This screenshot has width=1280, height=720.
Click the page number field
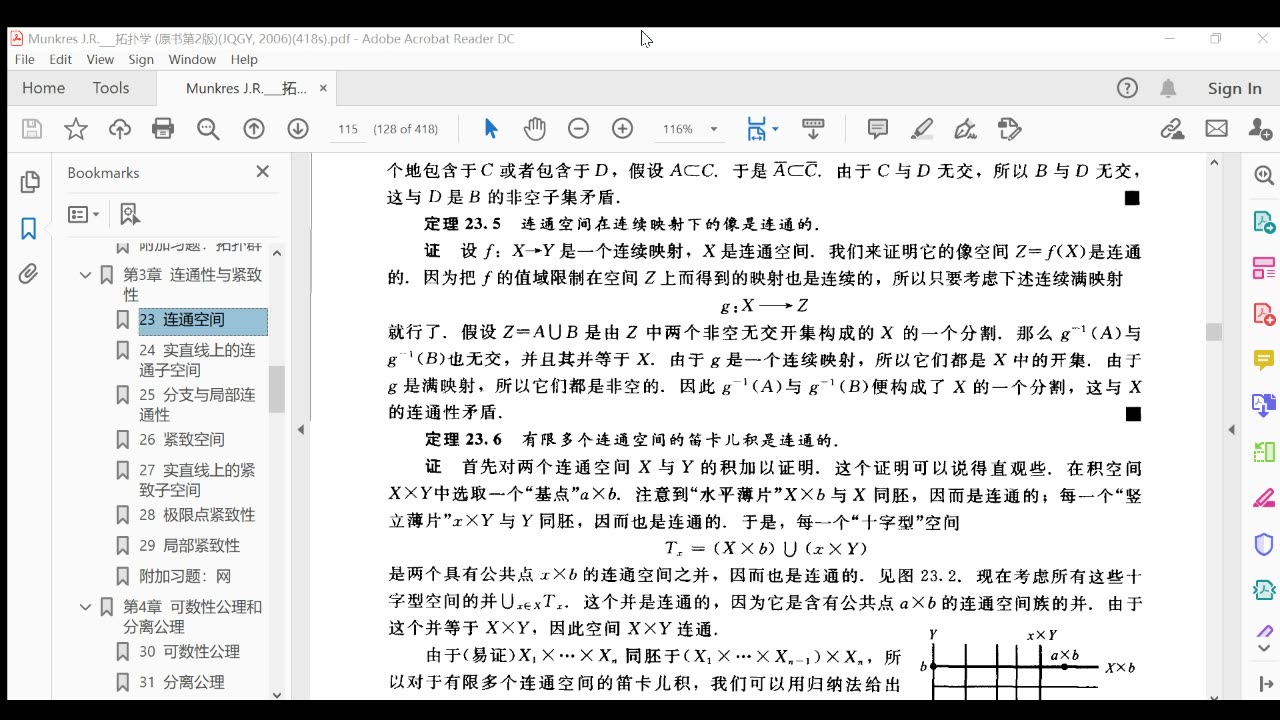click(348, 129)
